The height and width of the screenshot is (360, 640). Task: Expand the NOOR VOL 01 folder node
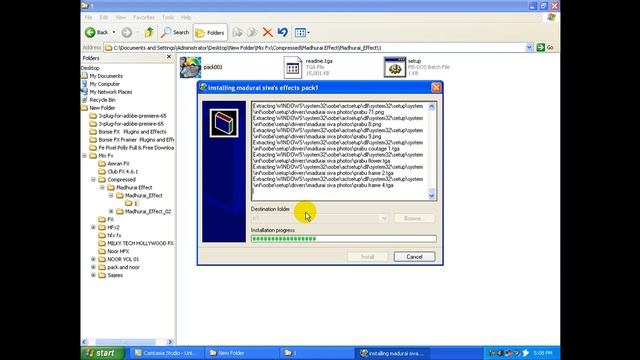[93, 259]
